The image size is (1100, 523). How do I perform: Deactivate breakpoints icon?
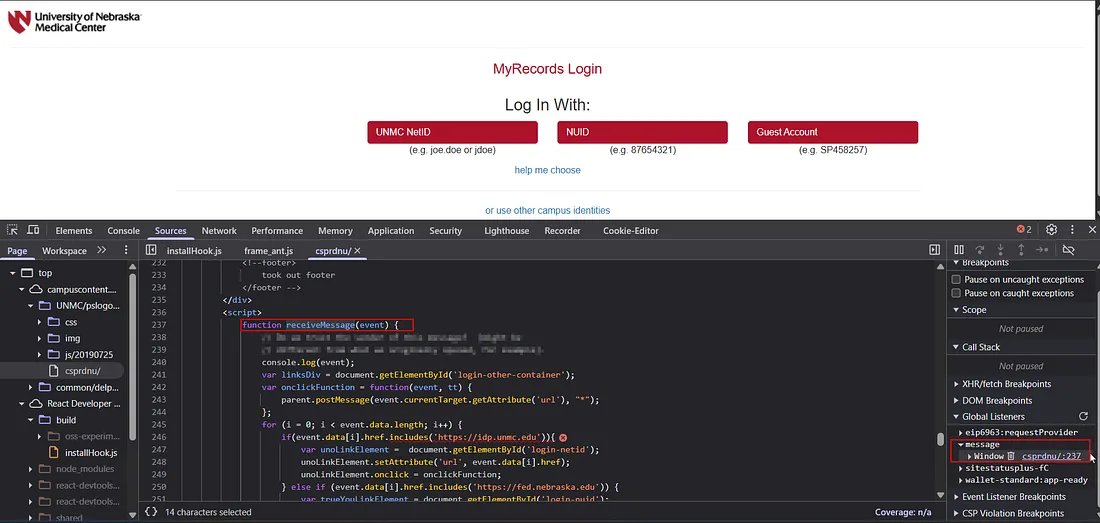pyautogui.click(x=1068, y=250)
